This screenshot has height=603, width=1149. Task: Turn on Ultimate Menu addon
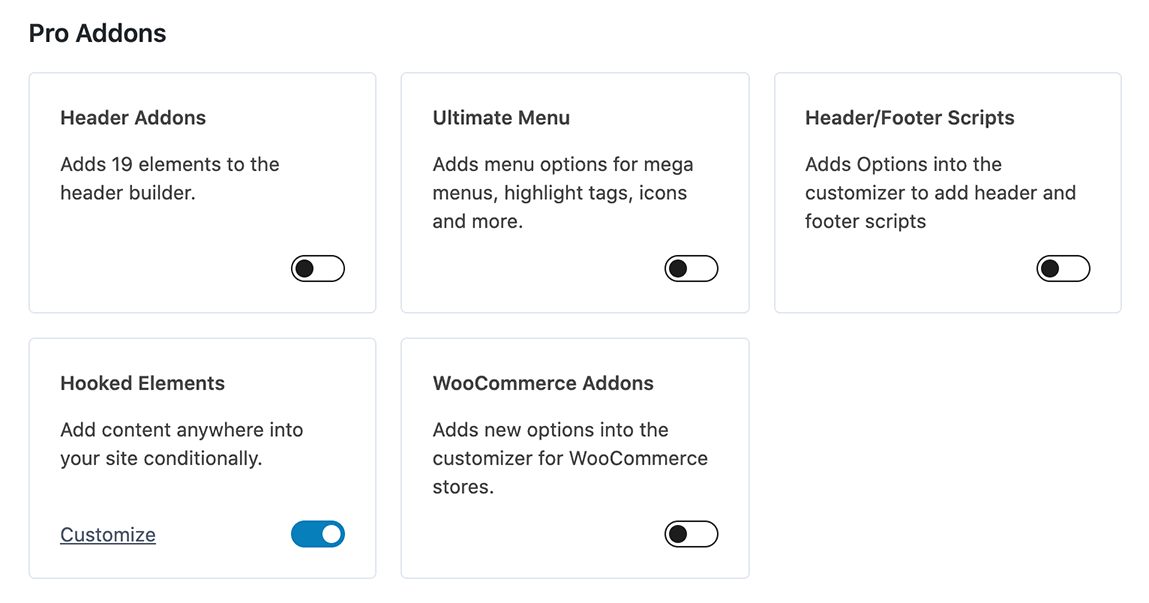691,268
